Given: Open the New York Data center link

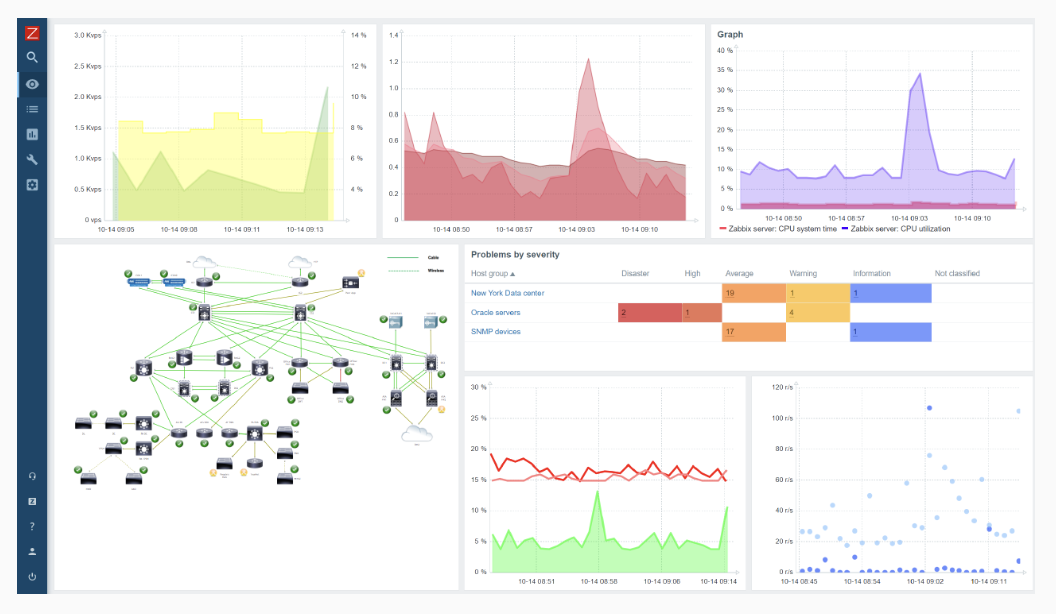Looking at the screenshot, I should [x=507, y=293].
